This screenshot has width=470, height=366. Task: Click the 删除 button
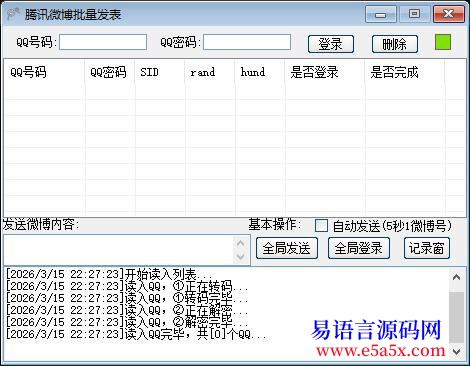click(395, 44)
